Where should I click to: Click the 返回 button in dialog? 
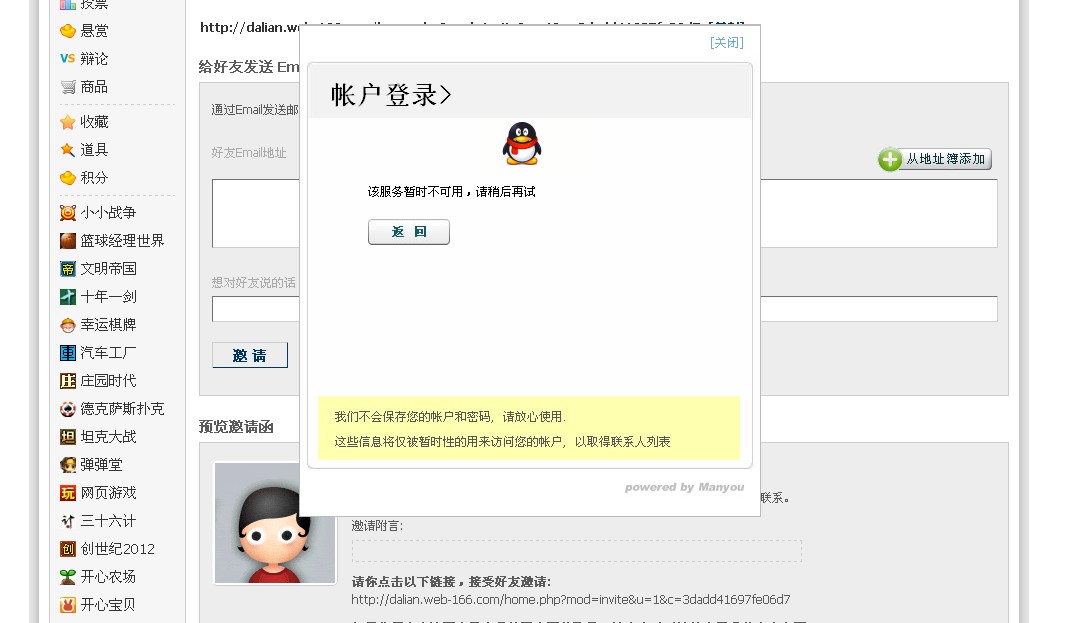click(x=409, y=232)
